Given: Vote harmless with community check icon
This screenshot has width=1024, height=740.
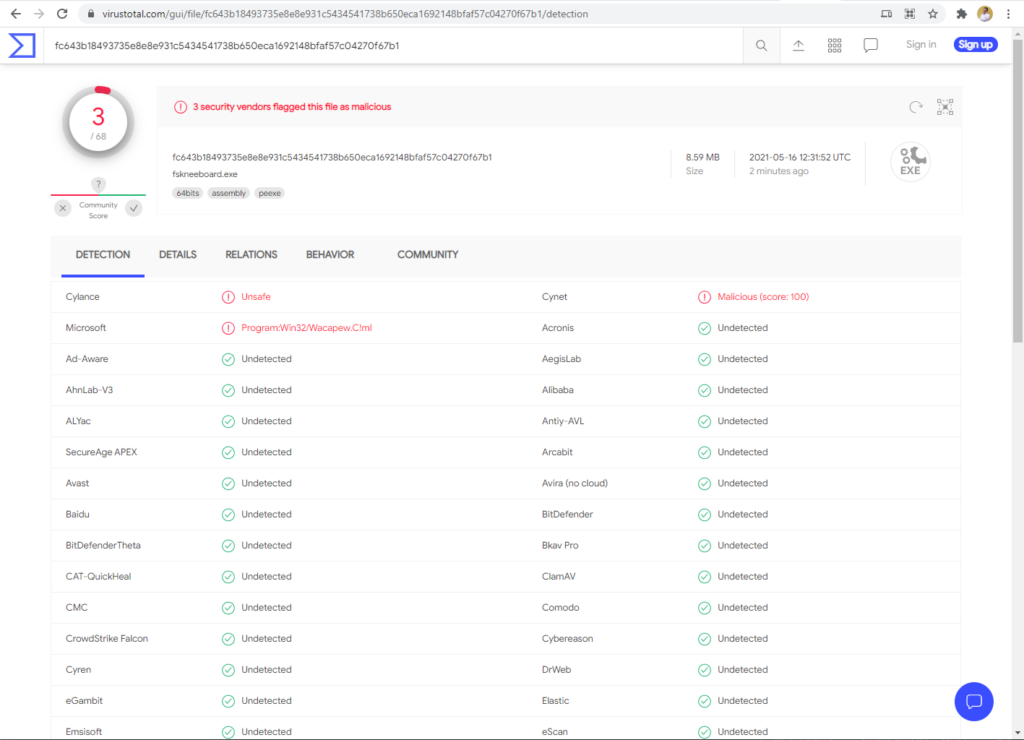Looking at the screenshot, I should (134, 208).
